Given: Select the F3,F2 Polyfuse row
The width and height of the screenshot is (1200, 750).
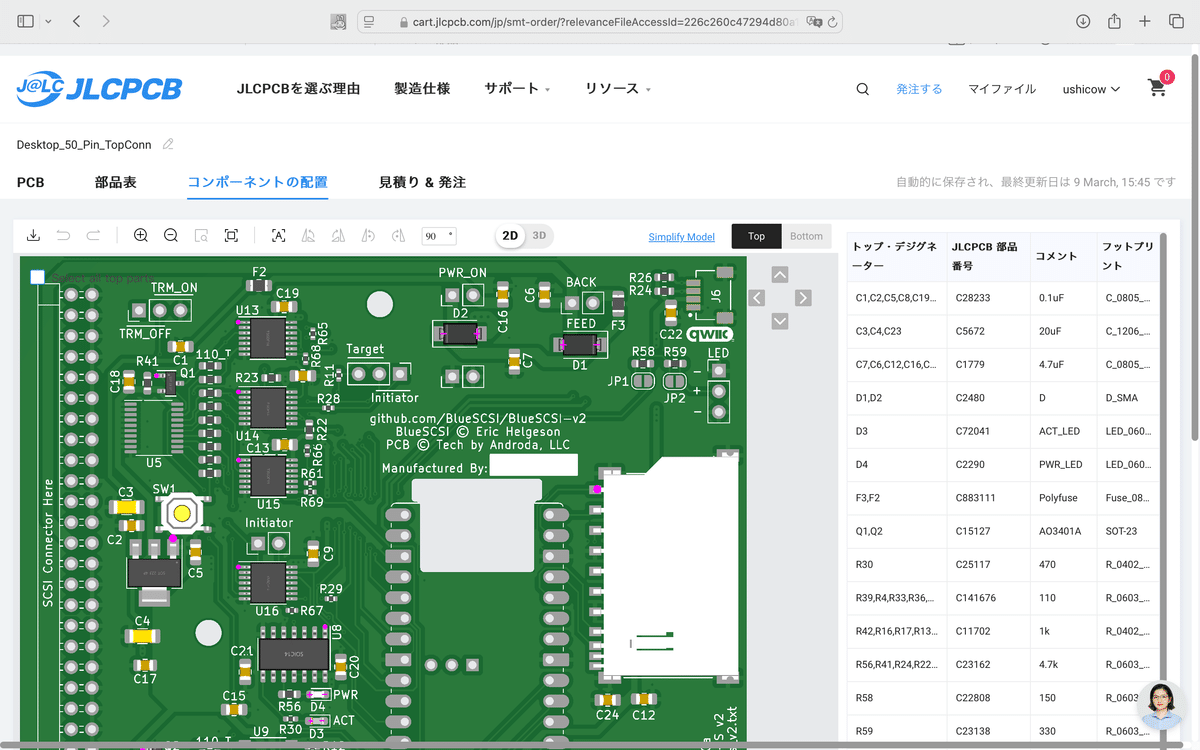Looking at the screenshot, I should [x=1003, y=498].
